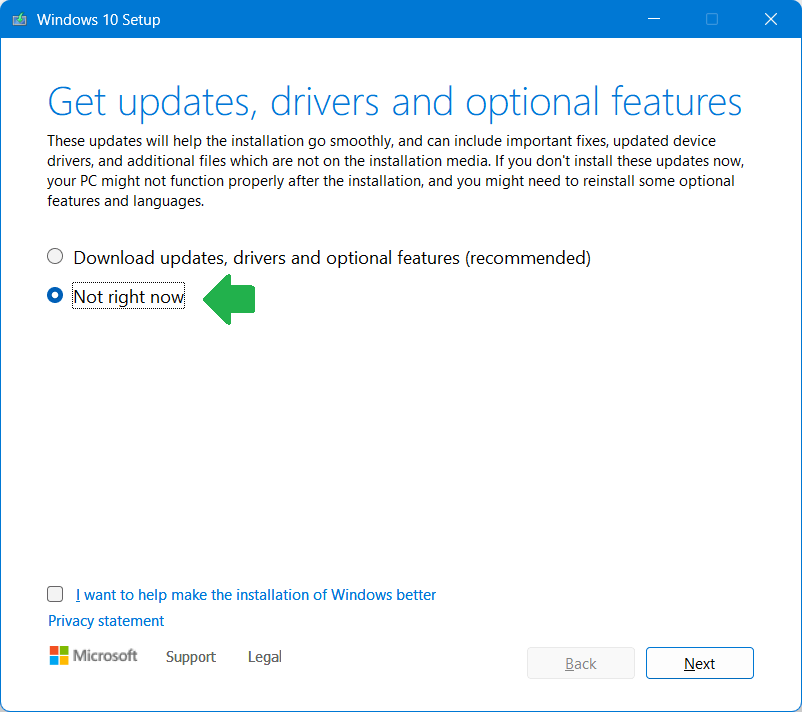Open the help make installation better link

pyautogui.click(x=256, y=595)
